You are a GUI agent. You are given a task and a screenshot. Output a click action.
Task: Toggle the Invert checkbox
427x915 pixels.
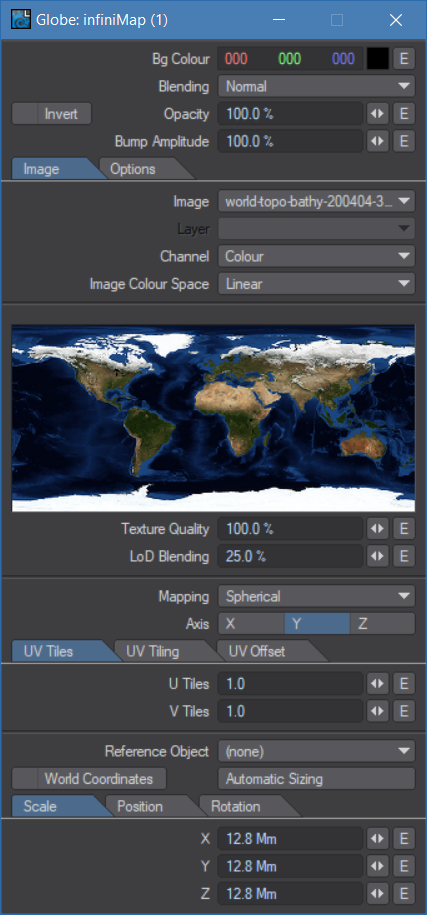(x=52, y=114)
